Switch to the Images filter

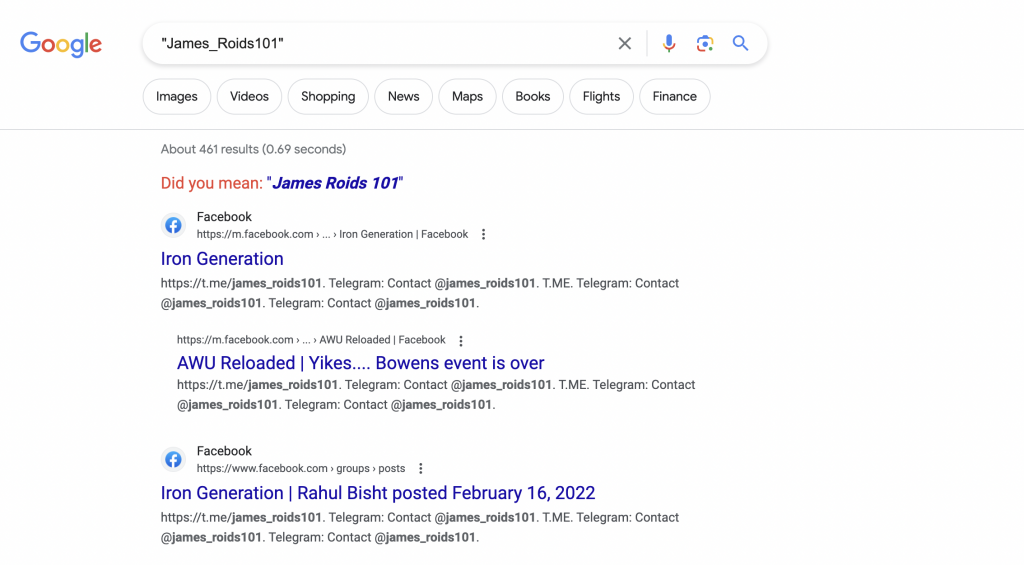point(176,97)
